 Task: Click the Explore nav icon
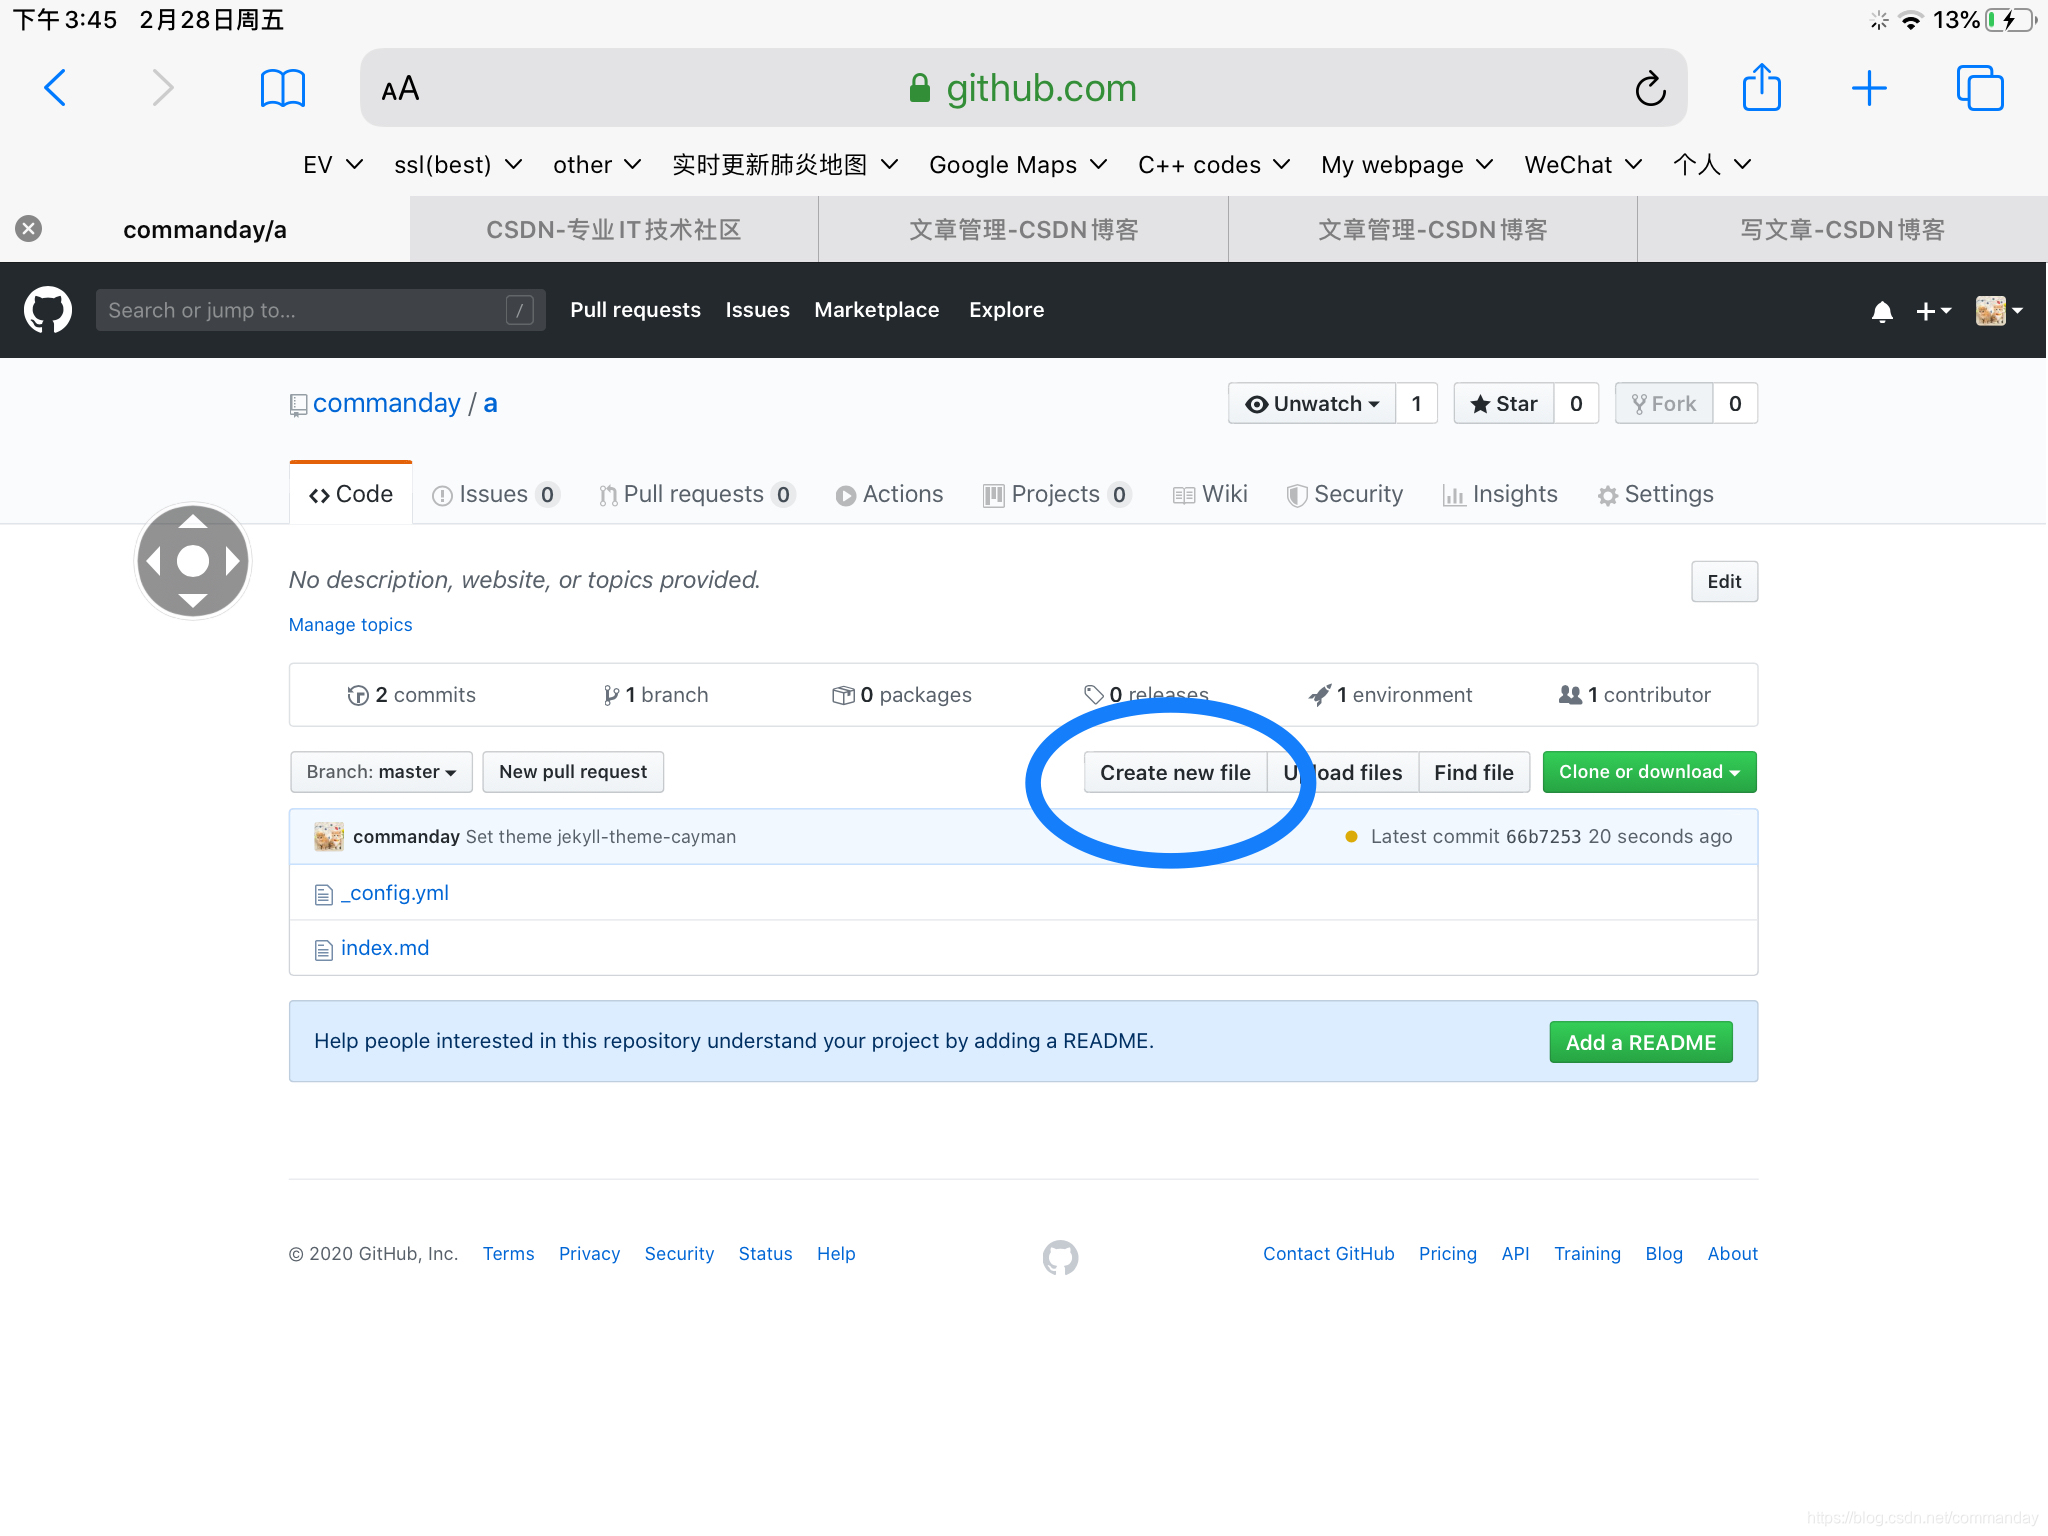pos(1005,308)
